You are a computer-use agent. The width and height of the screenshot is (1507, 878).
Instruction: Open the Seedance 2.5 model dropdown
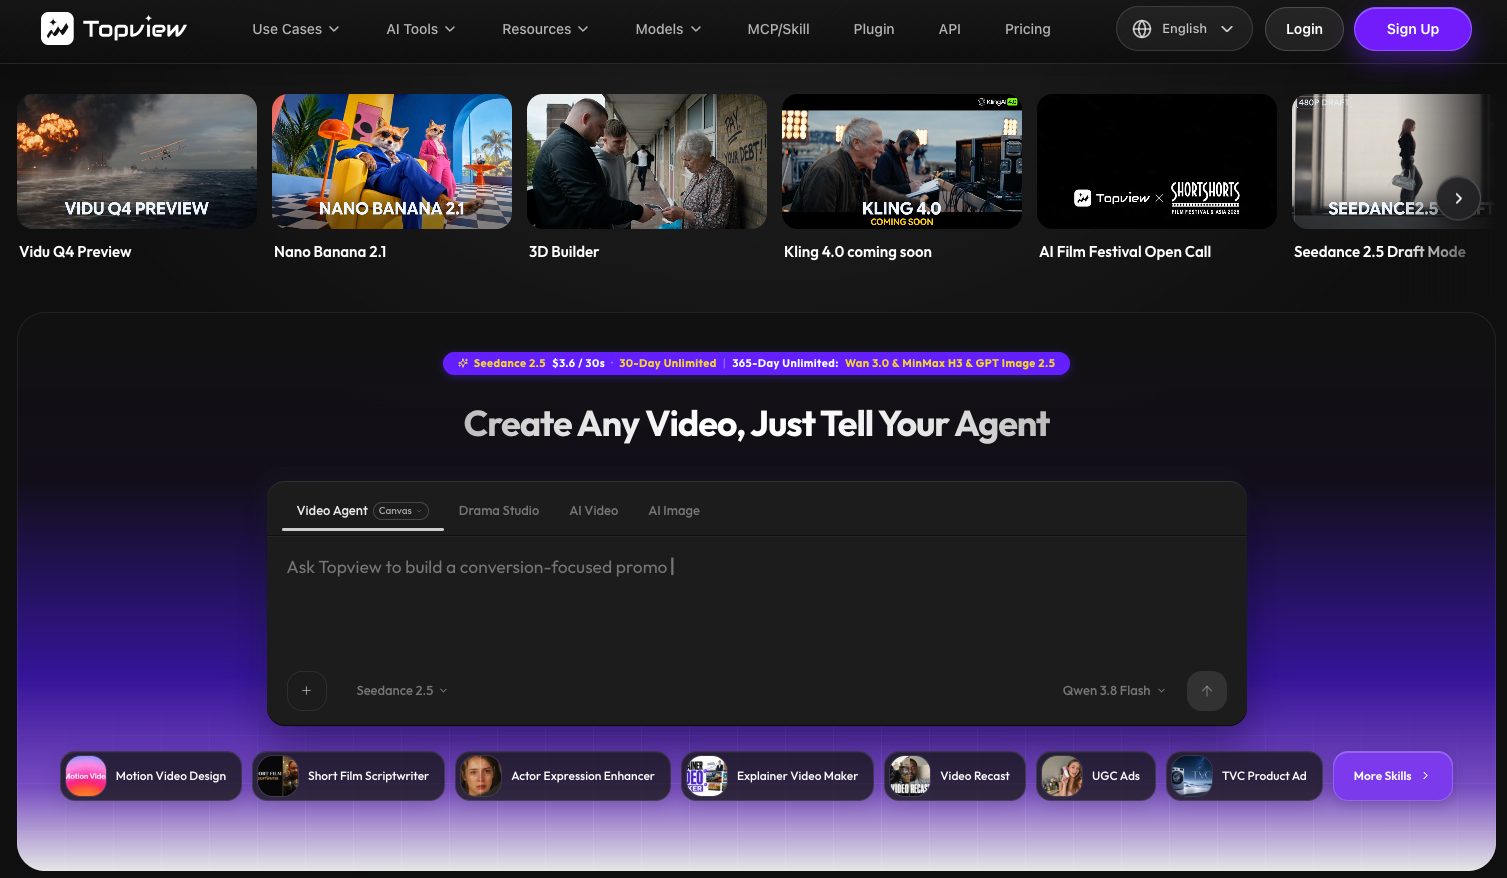(402, 691)
